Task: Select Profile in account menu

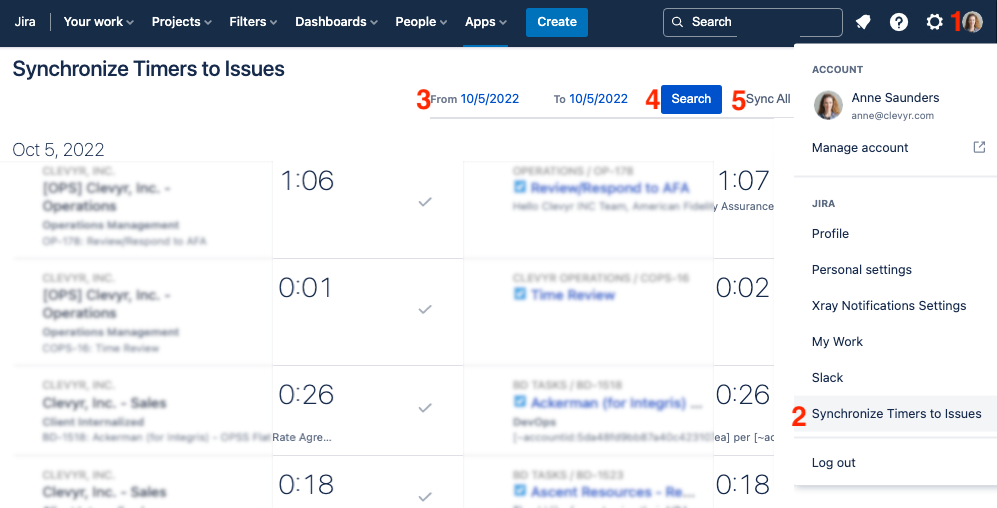Action: tap(830, 233)
